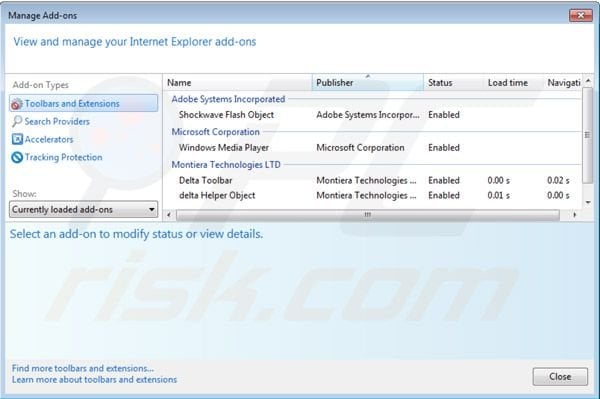Open Learn more about toolbars and extensions
600x399 pixels.
tap(94, 379)
